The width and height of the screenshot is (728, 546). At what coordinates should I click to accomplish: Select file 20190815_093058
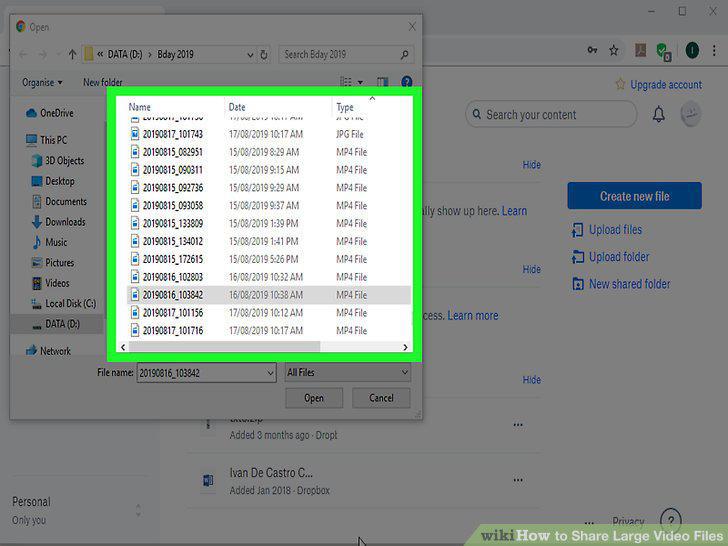[x=268, y=206]
